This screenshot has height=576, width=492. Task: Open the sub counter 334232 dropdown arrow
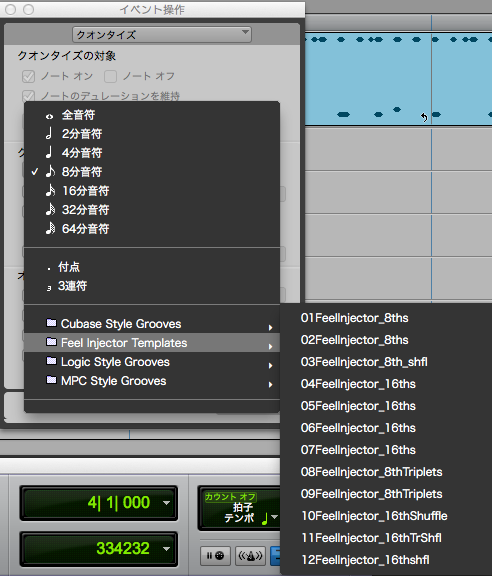pyautogui.click(x=166, y=549)
